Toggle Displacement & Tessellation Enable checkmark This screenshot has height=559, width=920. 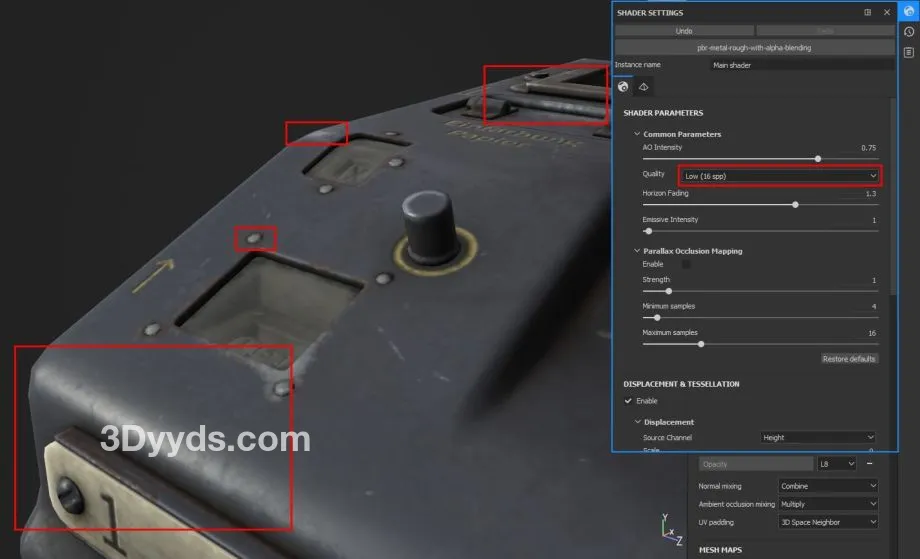pyautogui.click(x=629, y=401)
